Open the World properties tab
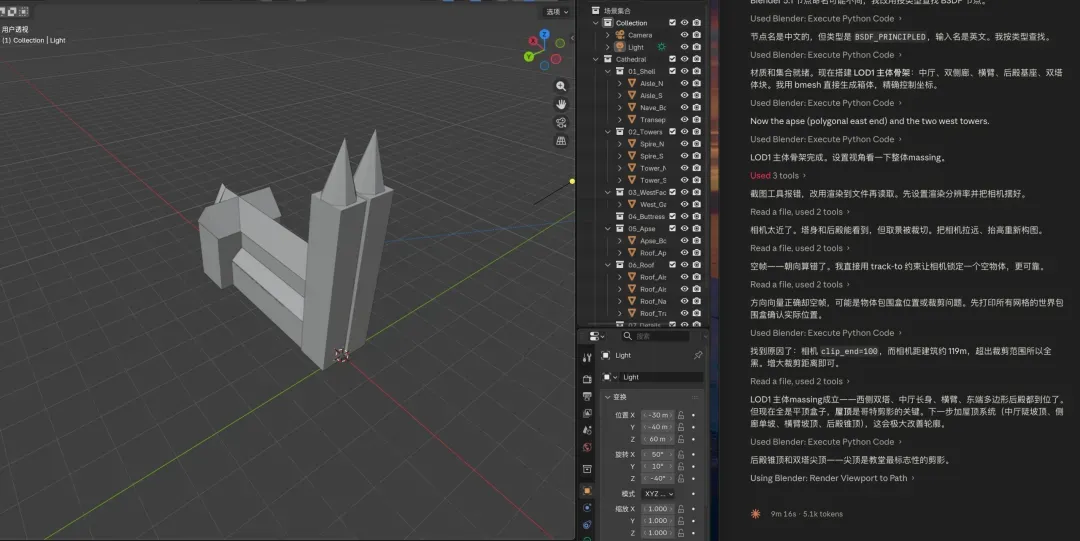 [587, 447]
